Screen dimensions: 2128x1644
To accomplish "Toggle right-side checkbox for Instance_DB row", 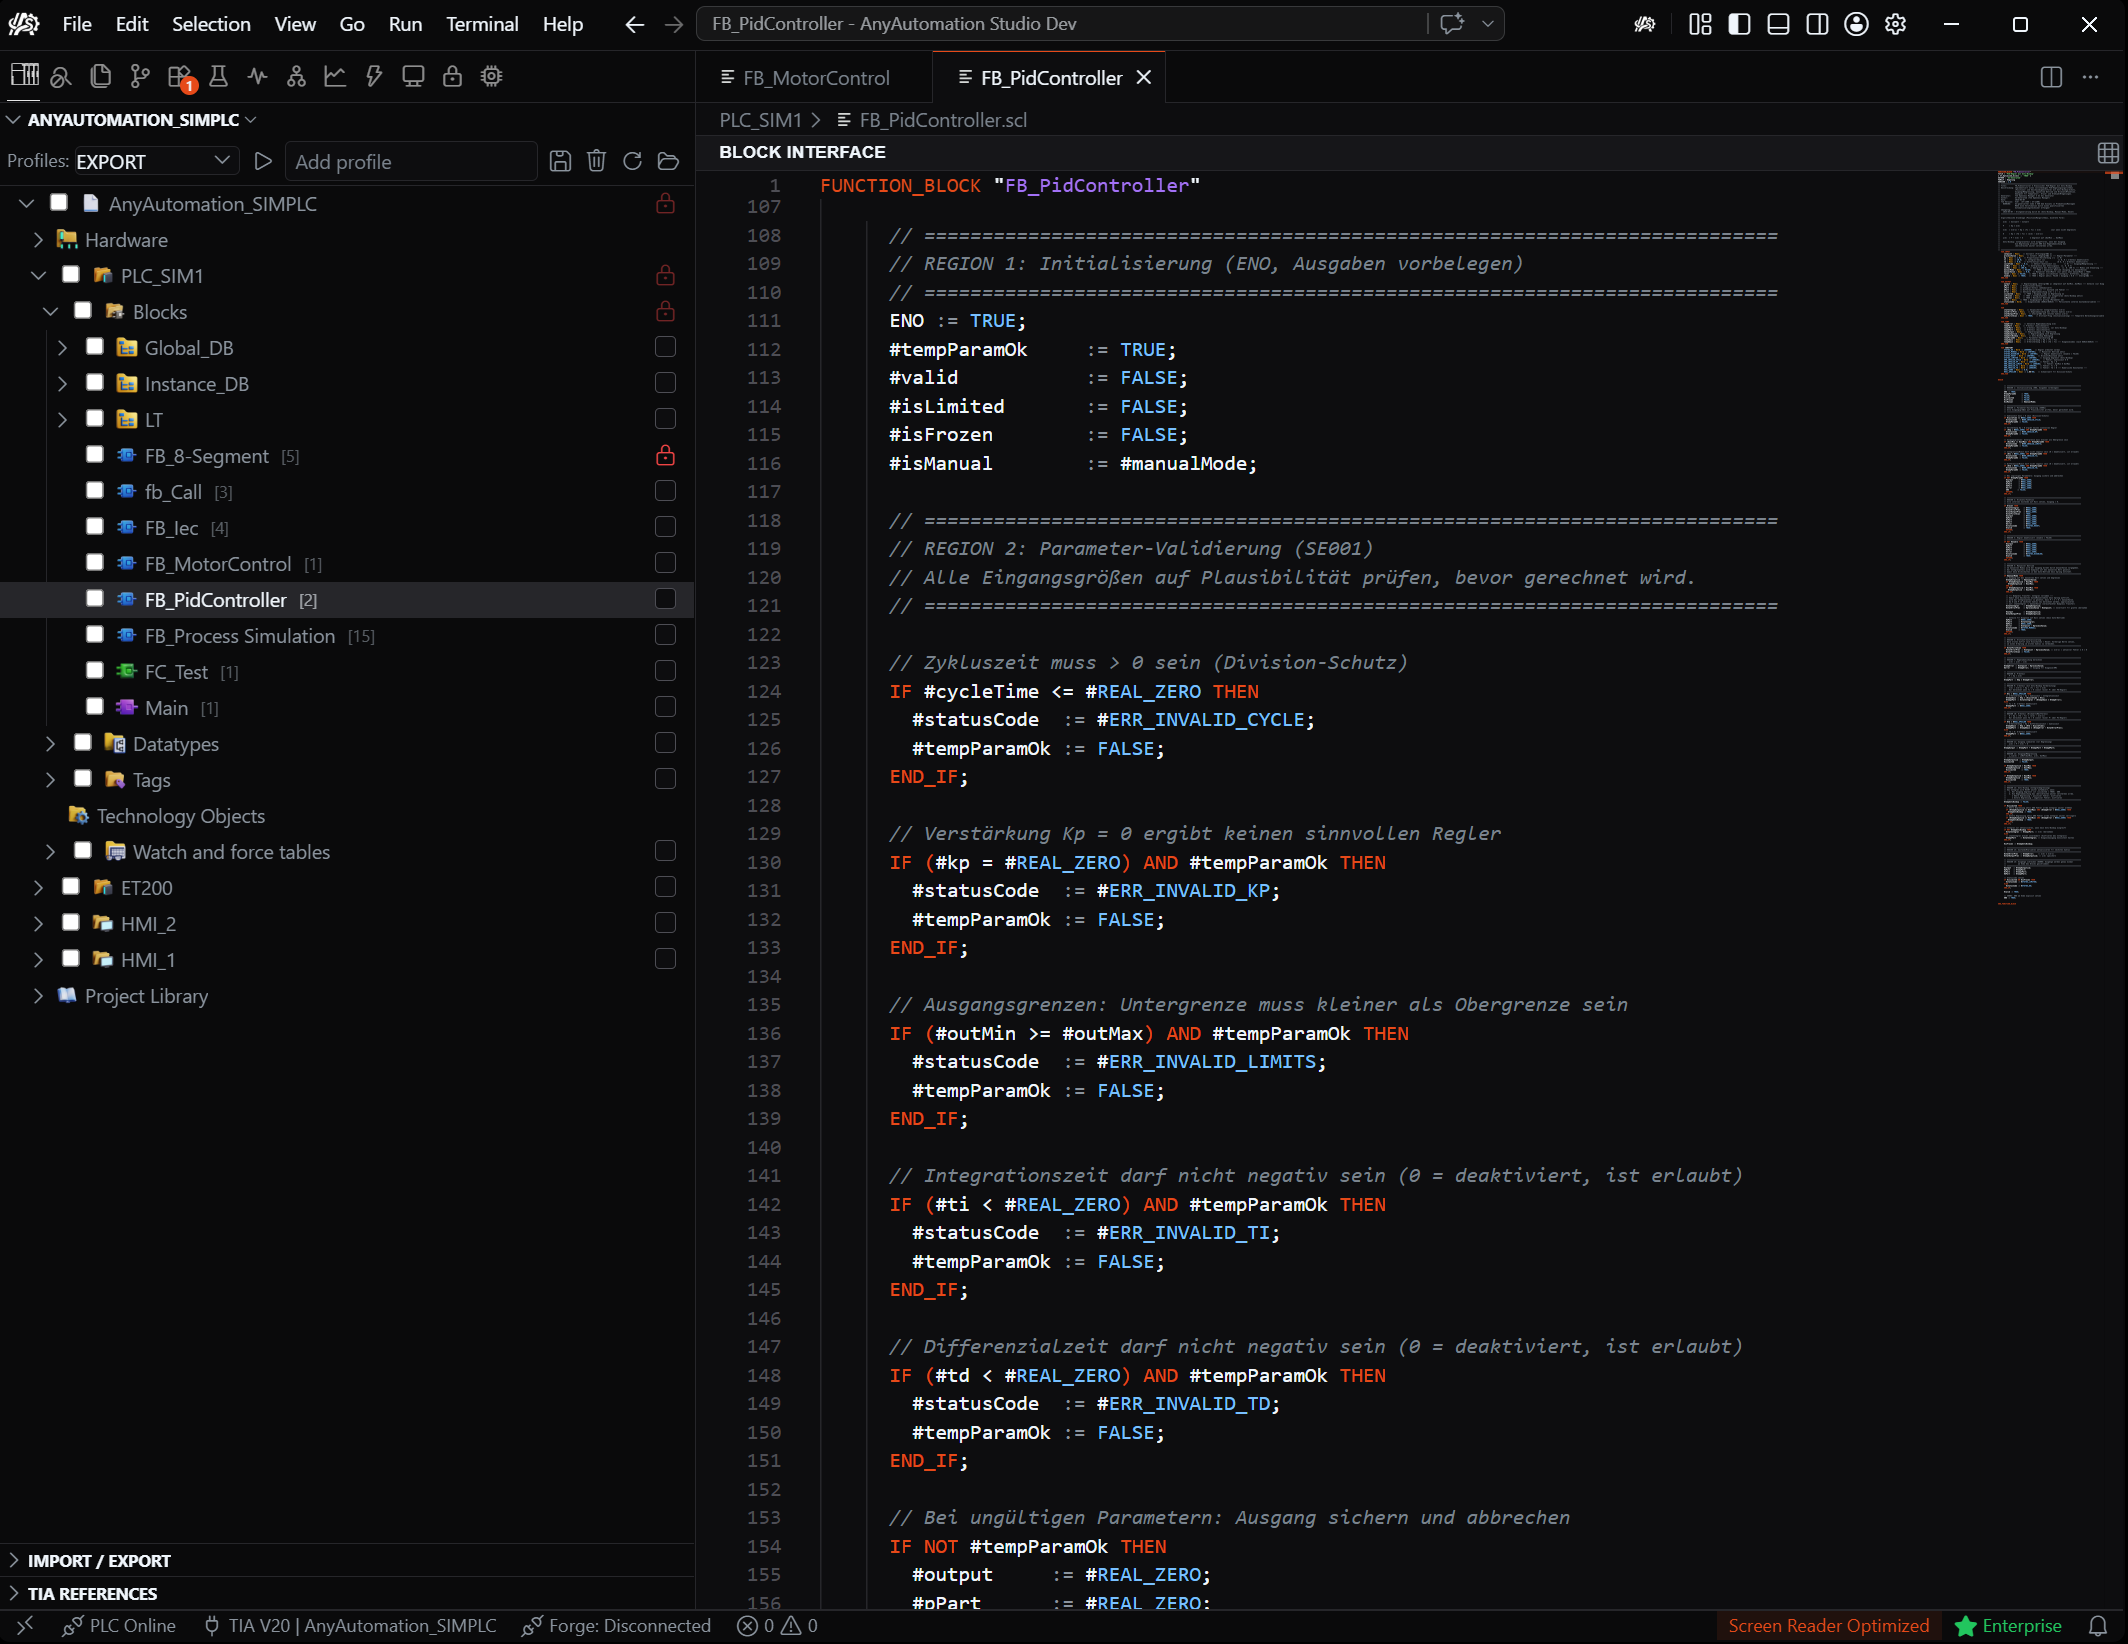I will point(665,383).
